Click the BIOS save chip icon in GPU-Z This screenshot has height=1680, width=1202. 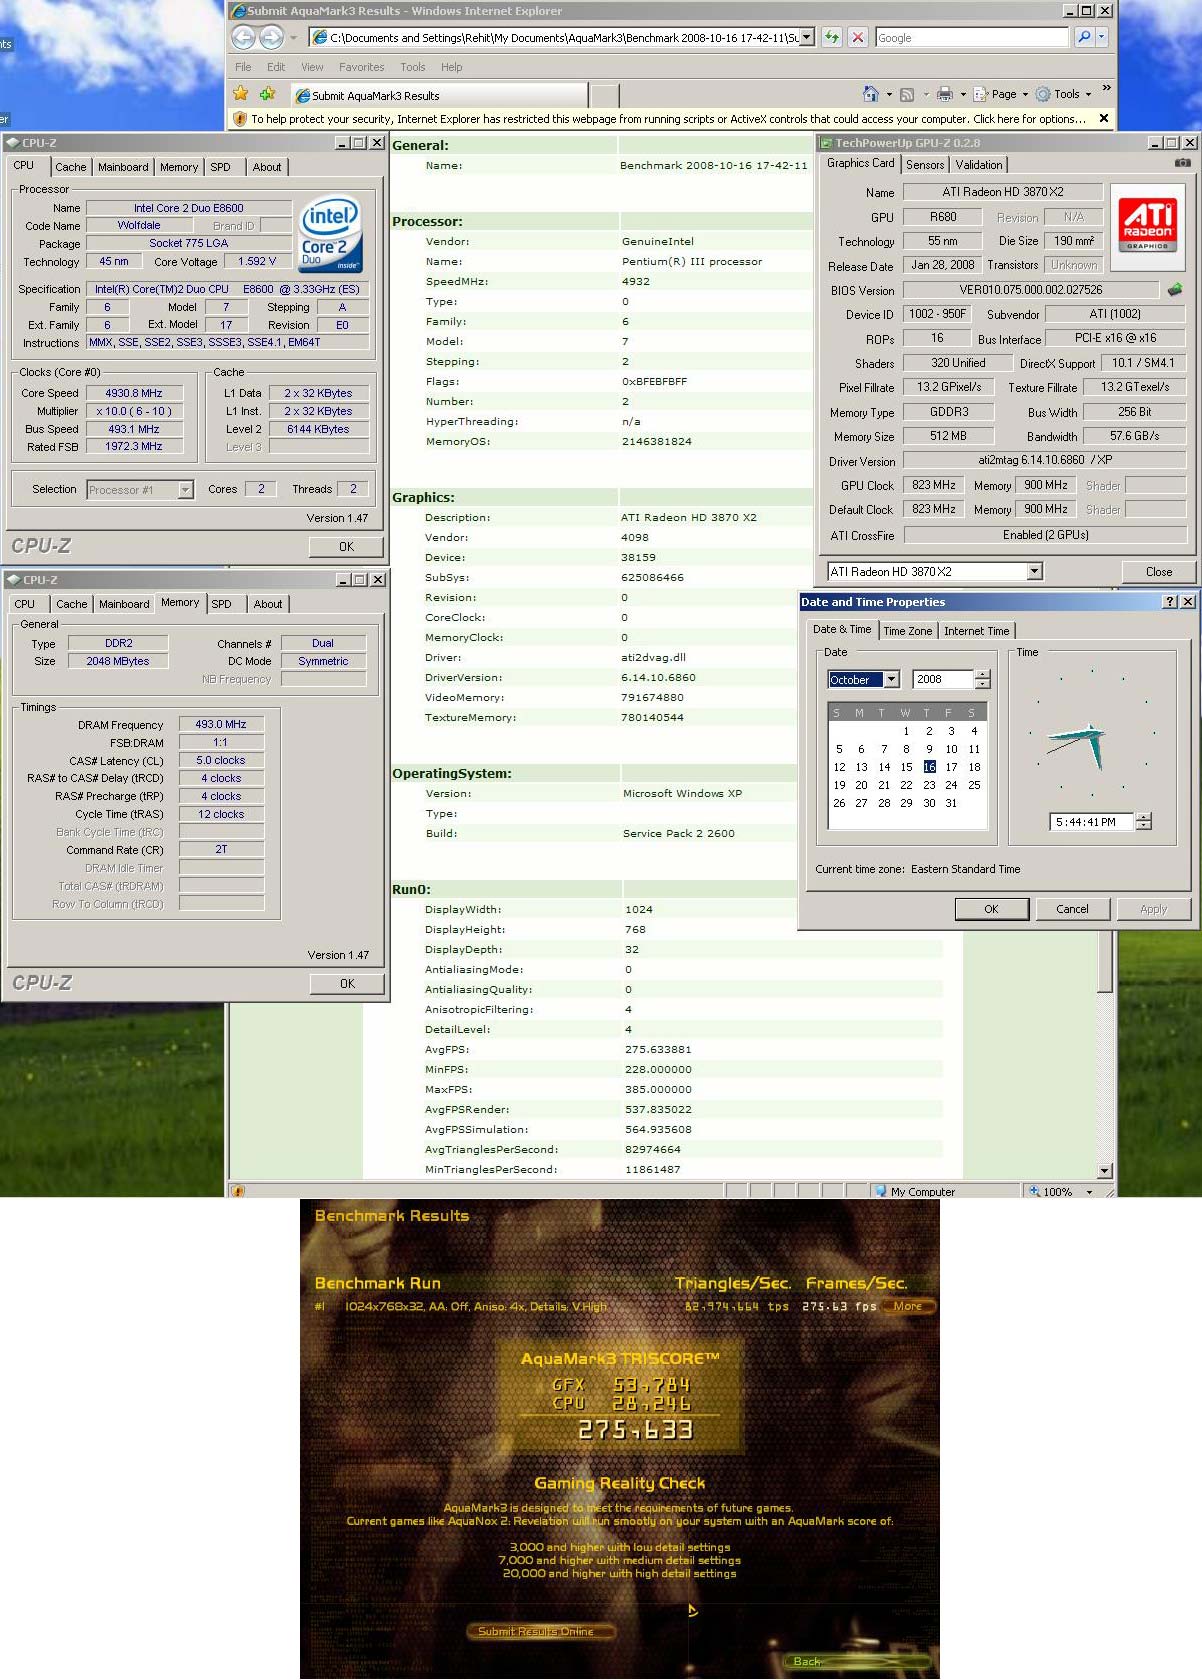tap(1175, 289)
